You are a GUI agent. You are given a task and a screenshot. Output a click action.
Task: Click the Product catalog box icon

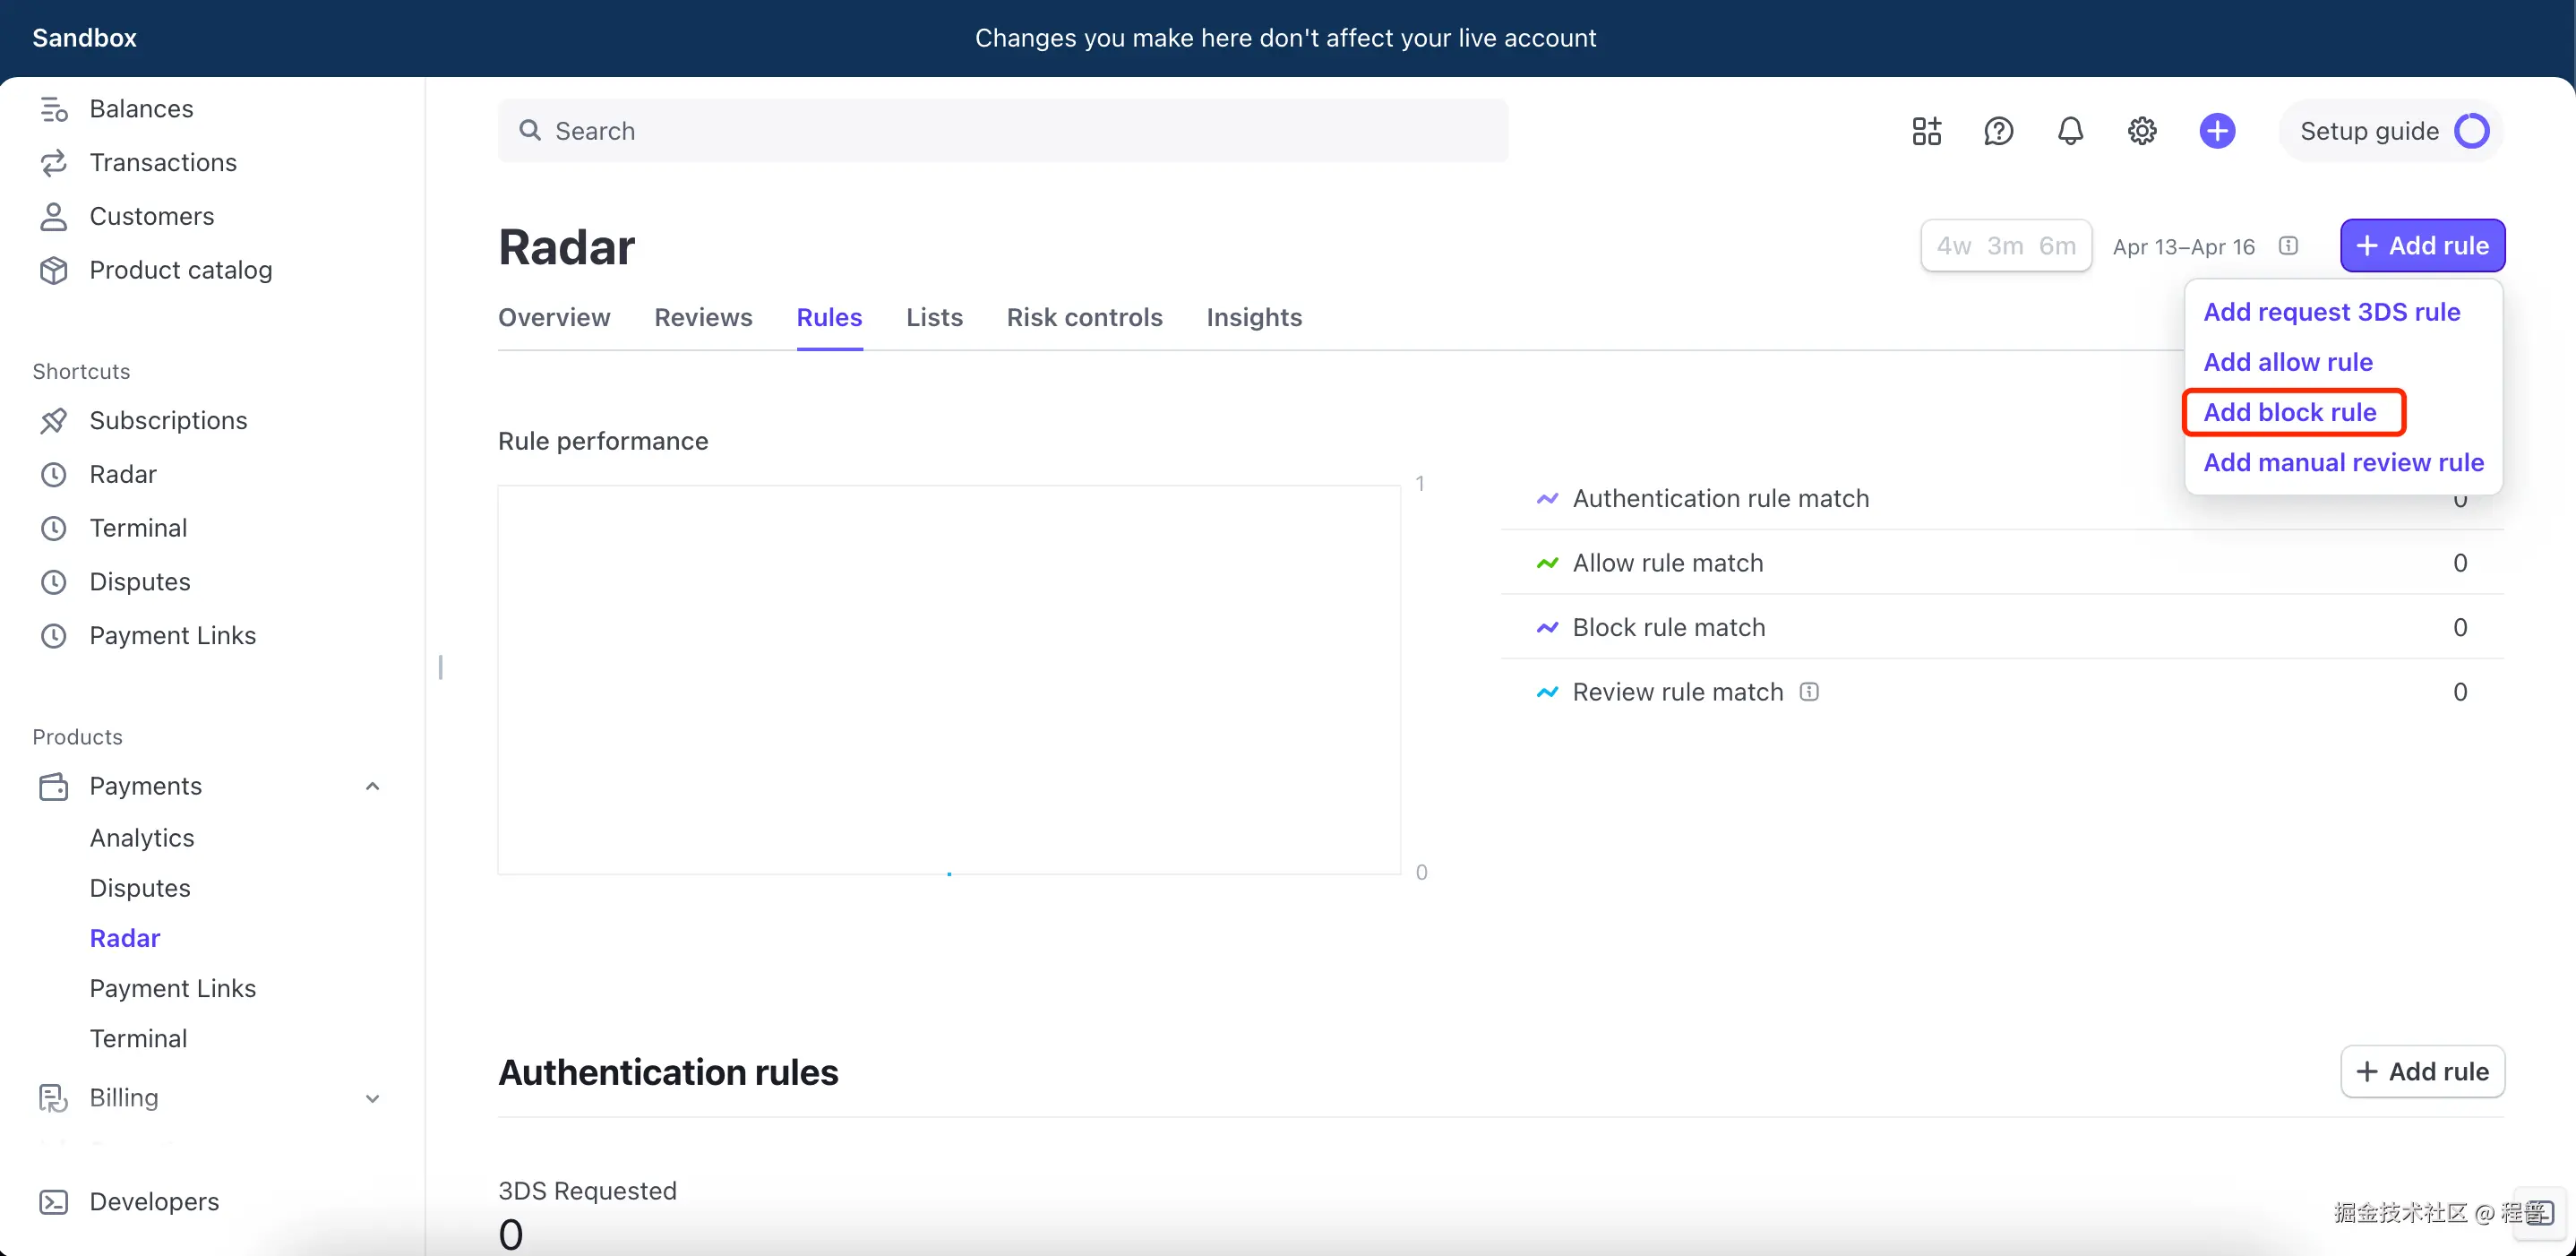(54, 270)
